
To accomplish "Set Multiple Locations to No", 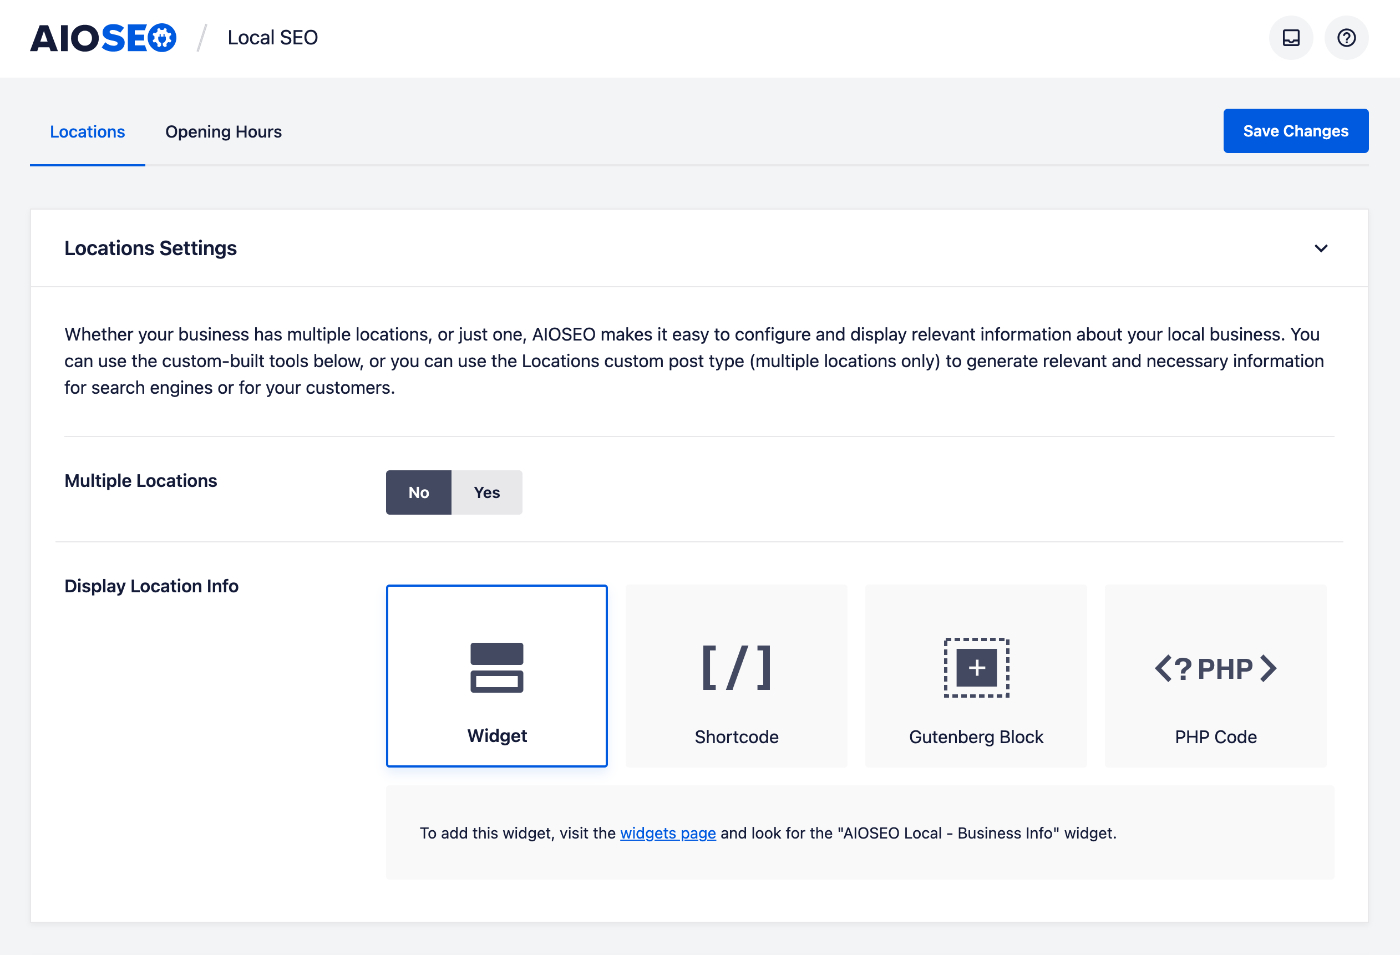I will tap(419, 493).
